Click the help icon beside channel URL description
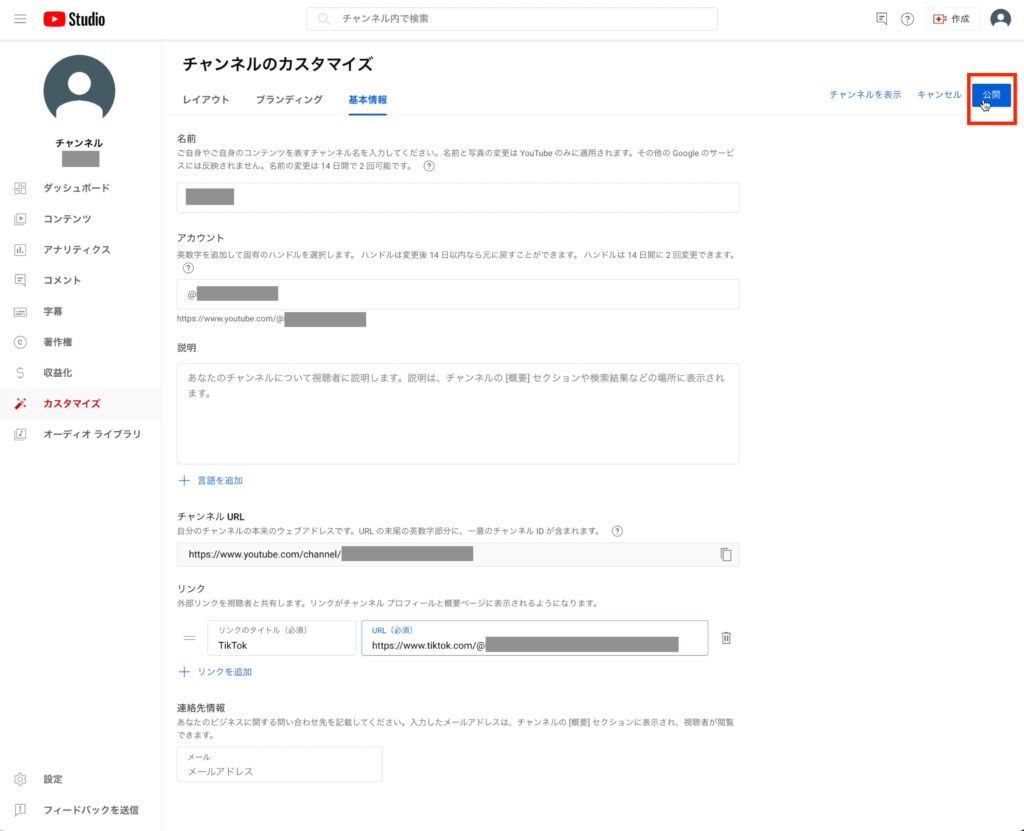This screenshot has height=831, width=1024. click(x=617, y=531)
